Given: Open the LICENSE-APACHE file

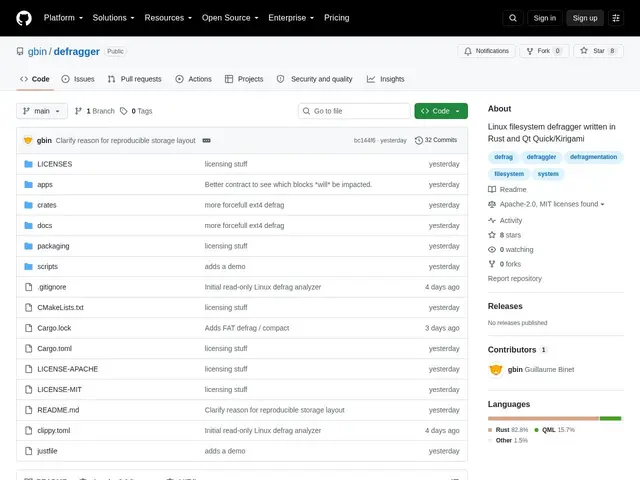Looking at the screenshot, I should pyautogui.click(x=68, y=369).
